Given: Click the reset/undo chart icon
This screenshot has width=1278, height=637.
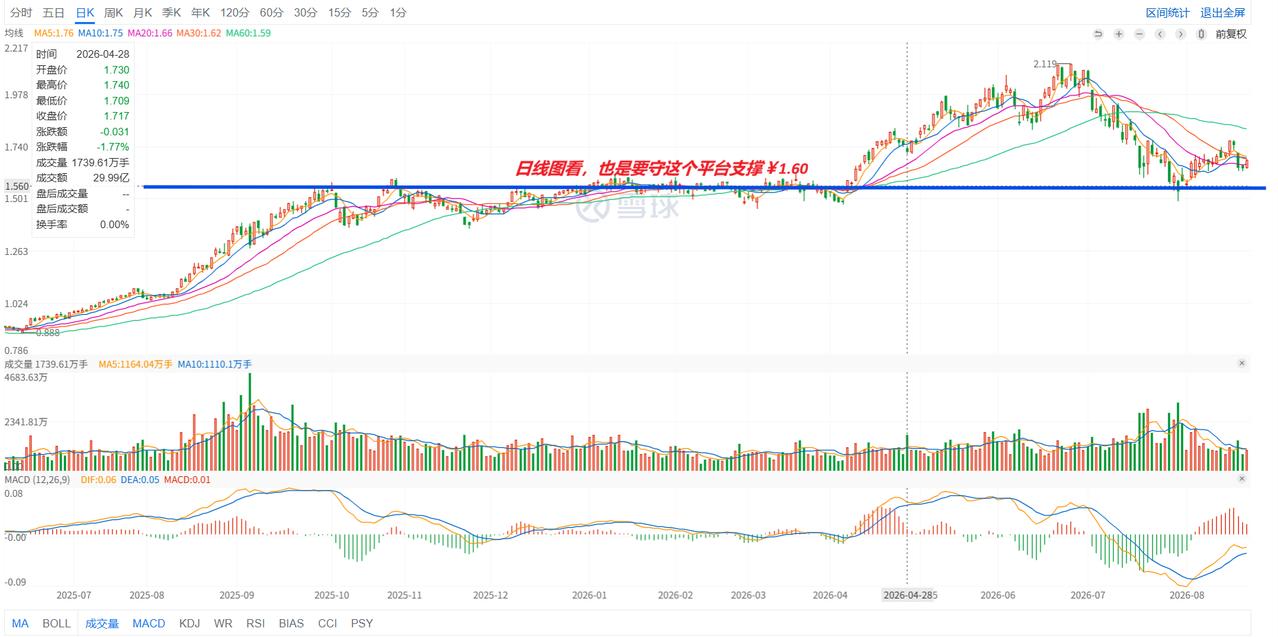Looking at the screenshot, I should (x=1098, y=34).
